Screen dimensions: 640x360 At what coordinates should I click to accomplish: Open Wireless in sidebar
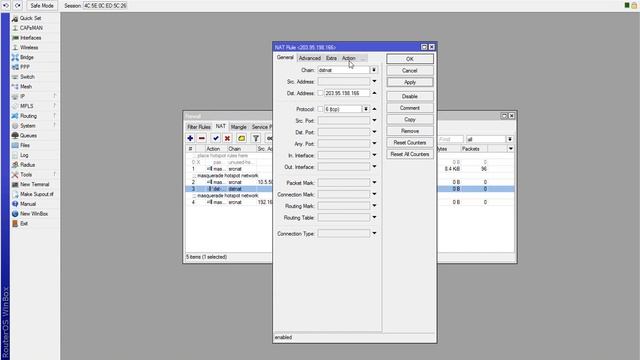point(29,48)
